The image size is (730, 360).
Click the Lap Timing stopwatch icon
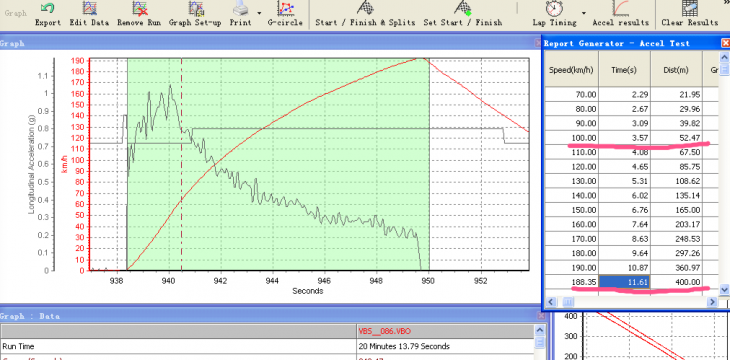click(554, 8)
